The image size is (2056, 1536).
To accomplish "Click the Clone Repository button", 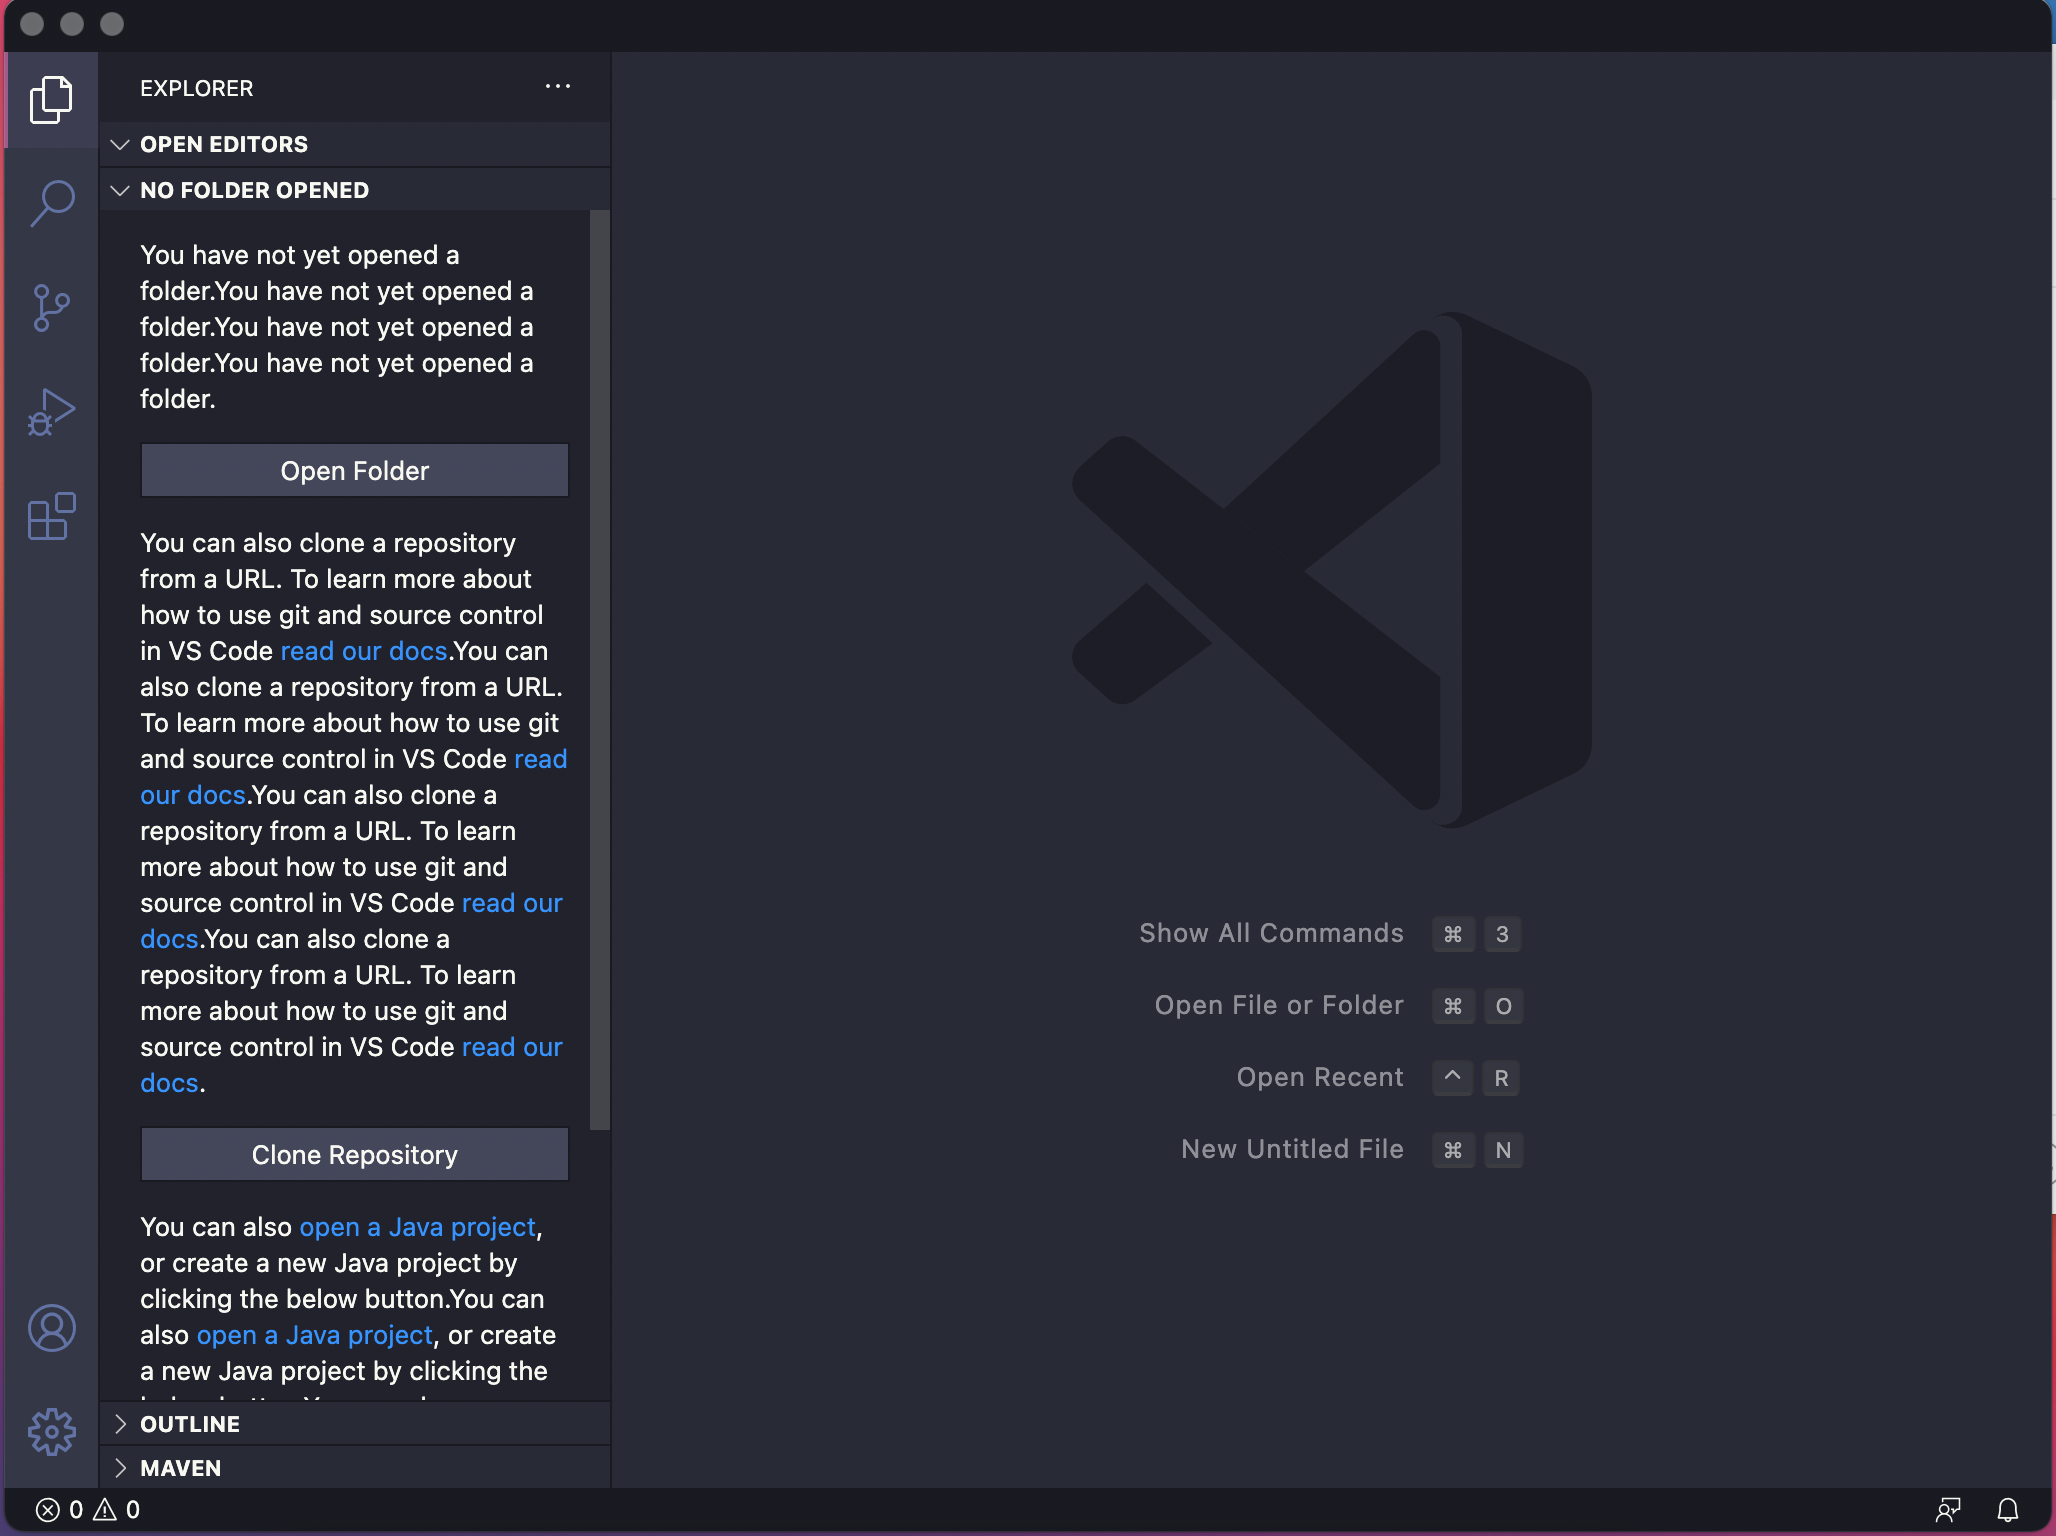I will (x=355, y=1154).
